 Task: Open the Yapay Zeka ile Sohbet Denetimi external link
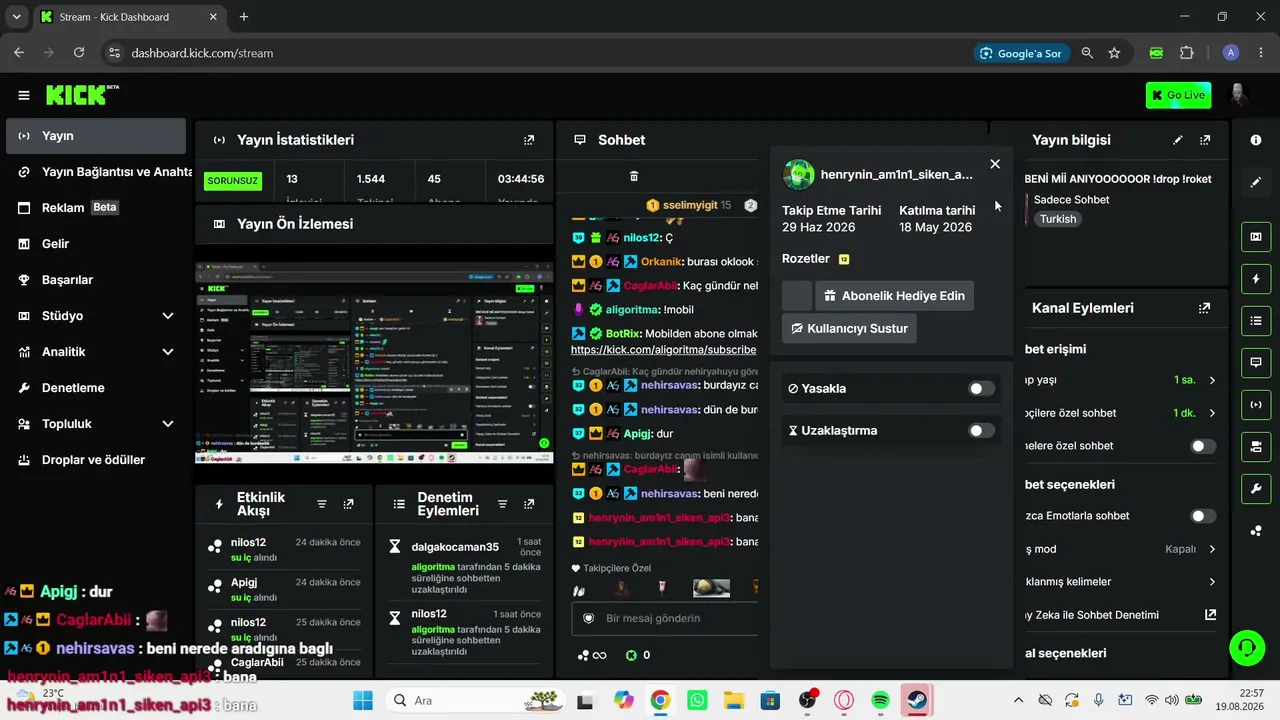pos(1210,615)
